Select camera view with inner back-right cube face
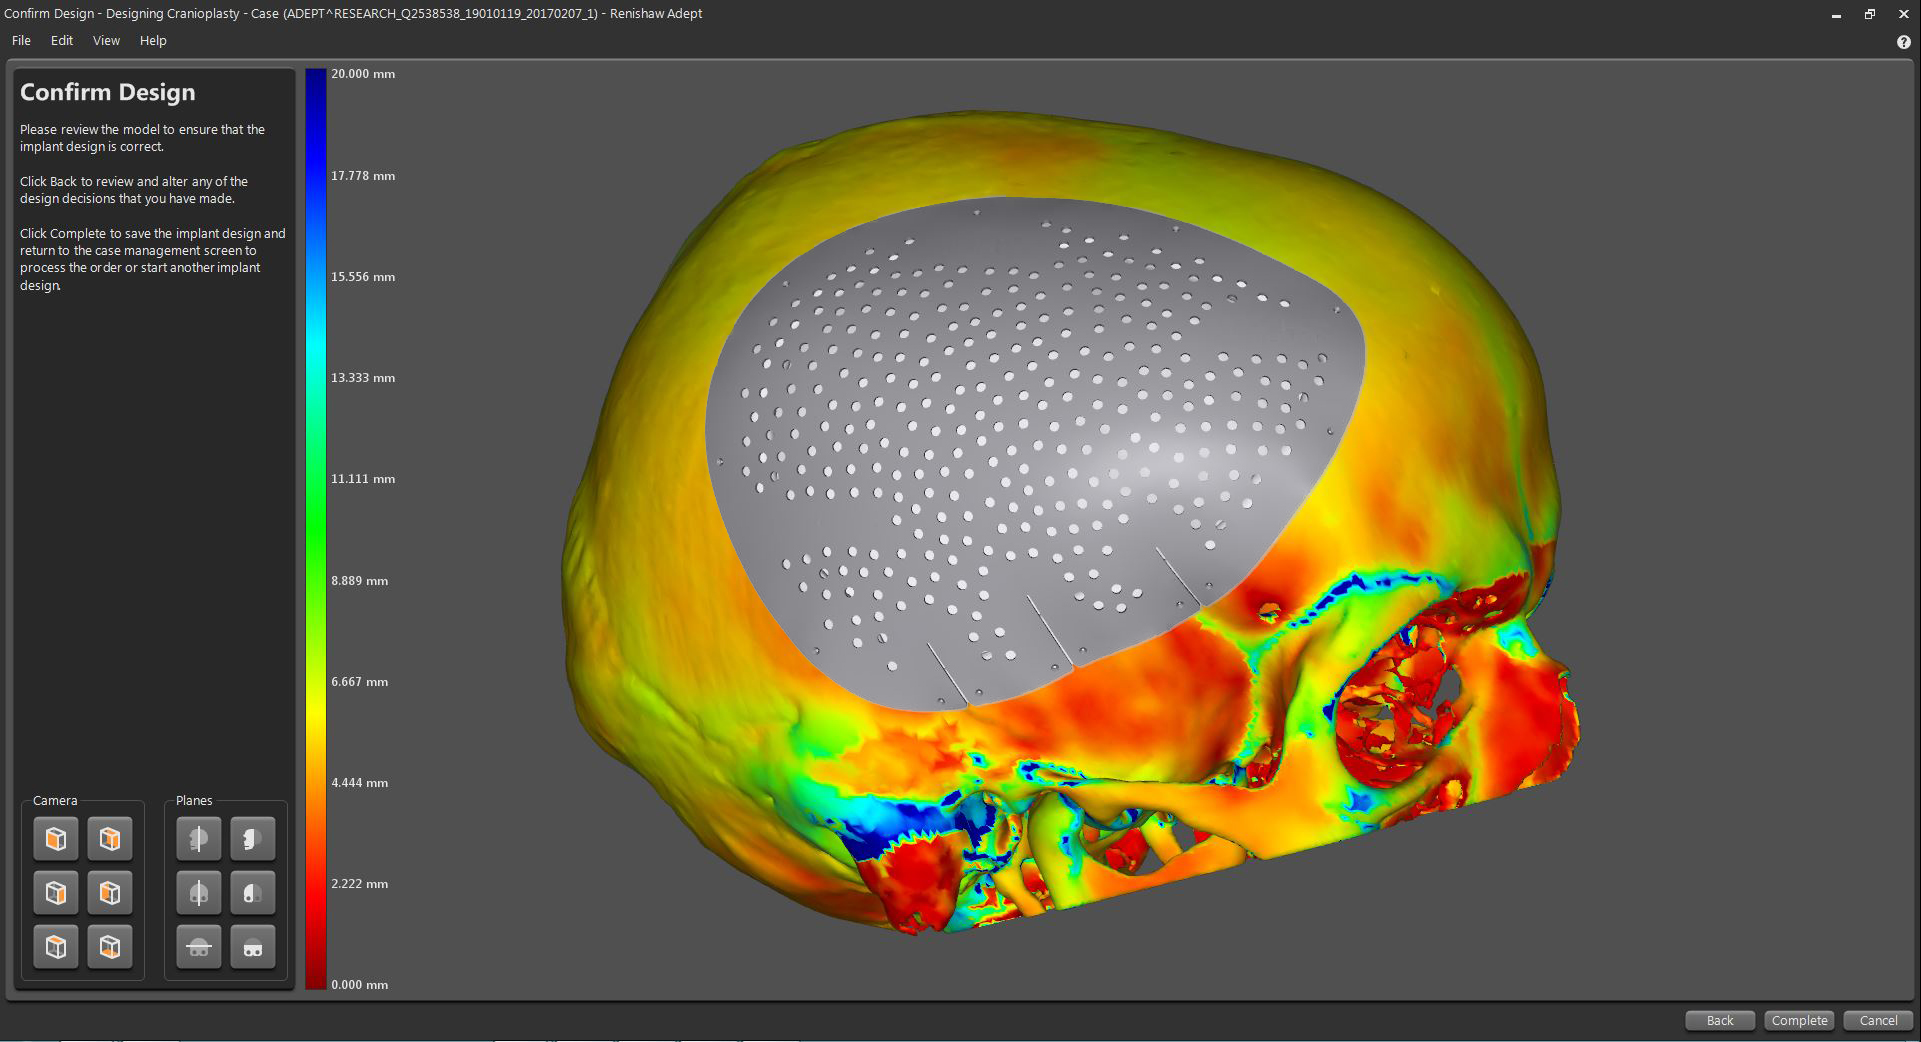Image resolution: width=1921 pixels, height=1042 pixels. click(110, 839)
